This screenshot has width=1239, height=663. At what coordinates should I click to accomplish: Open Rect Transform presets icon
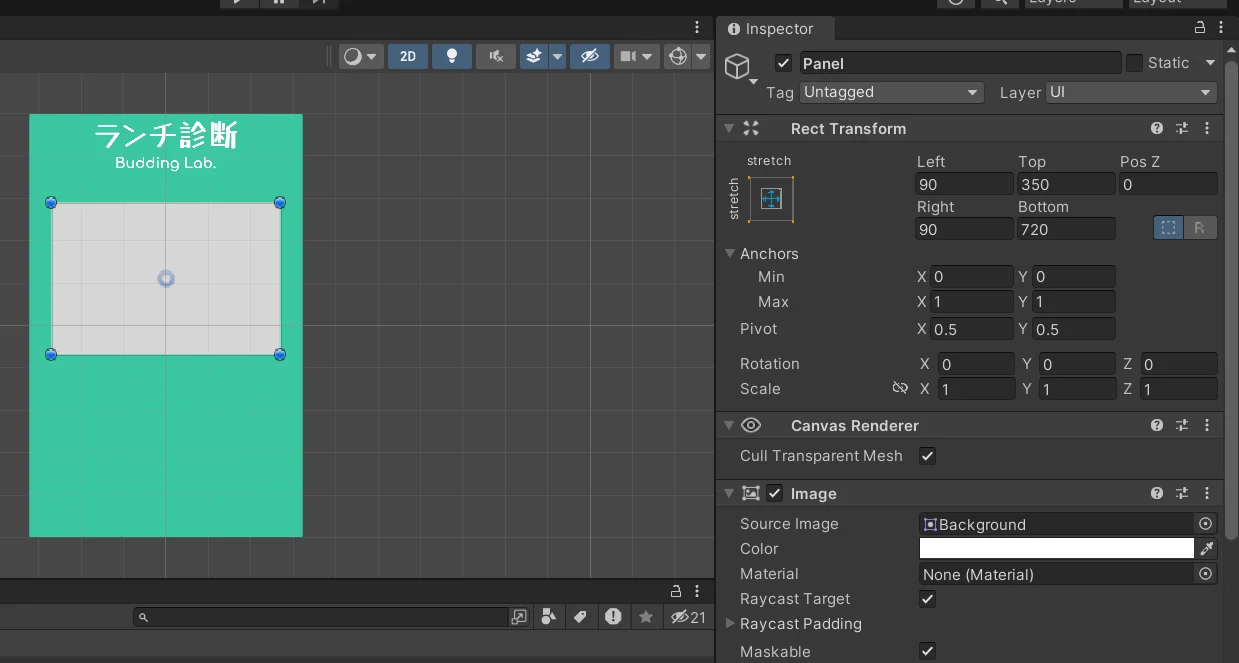pos(1182,128)
